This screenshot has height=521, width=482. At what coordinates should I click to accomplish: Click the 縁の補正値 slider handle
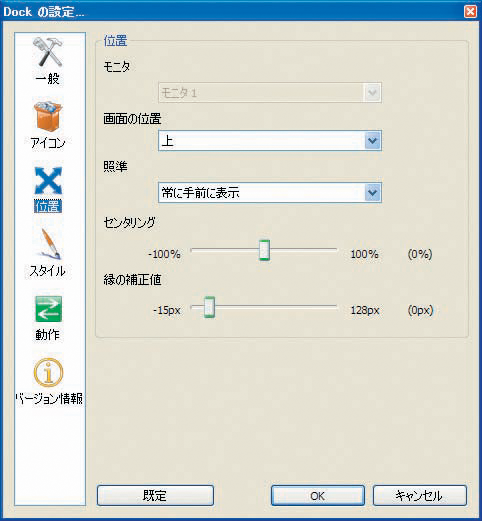point(209,307)
